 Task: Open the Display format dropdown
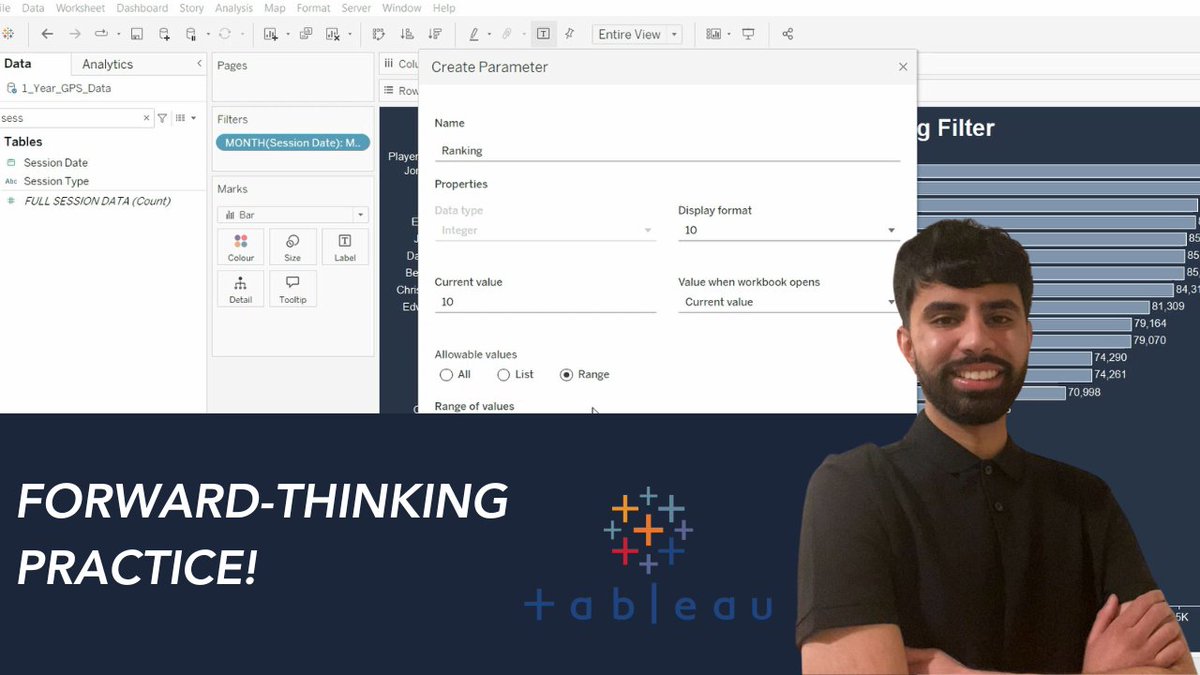(x=788, y=230)
